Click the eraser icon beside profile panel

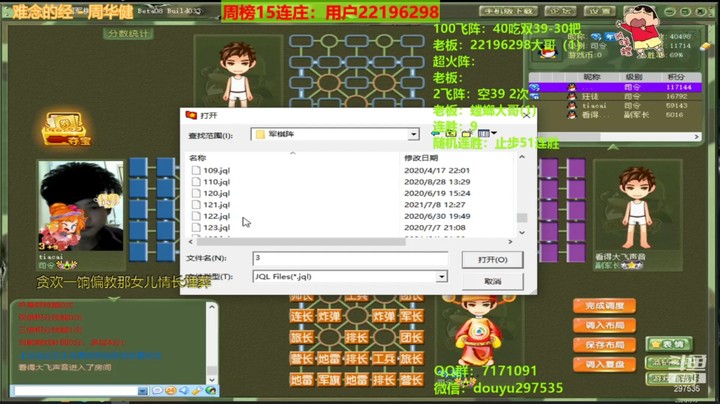point(705,46)
